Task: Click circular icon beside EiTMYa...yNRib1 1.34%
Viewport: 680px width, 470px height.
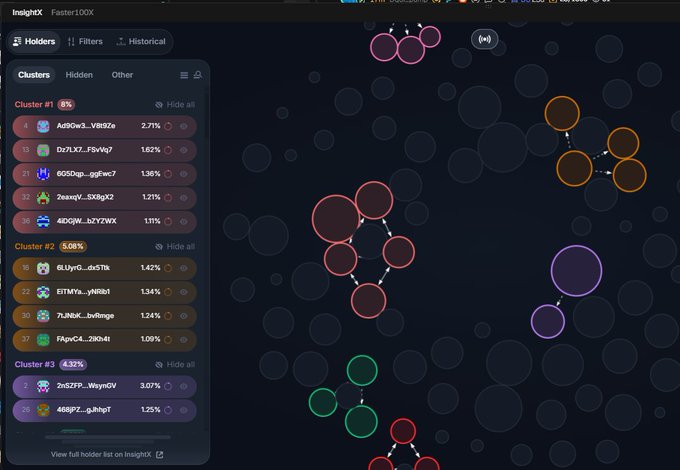Action: 168,292
